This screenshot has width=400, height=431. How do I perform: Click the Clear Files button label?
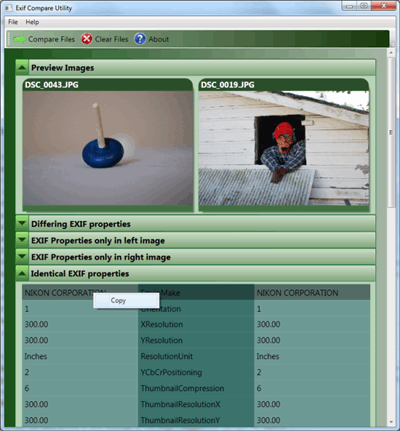112,39
